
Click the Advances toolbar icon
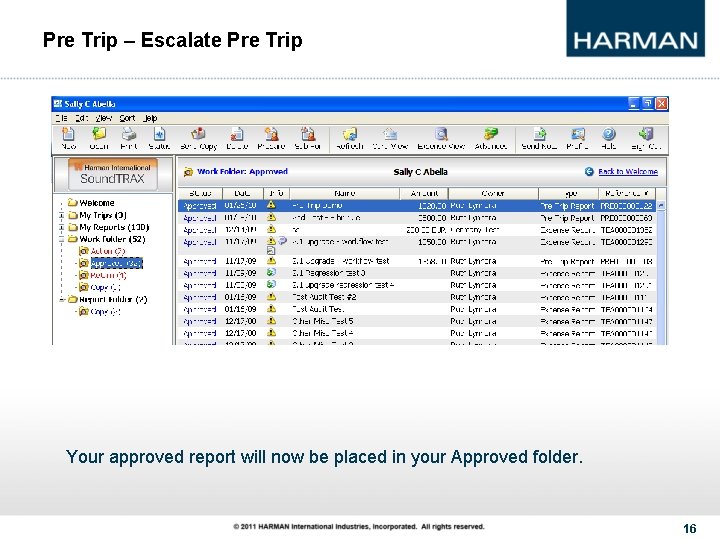[x=490, y=135]
